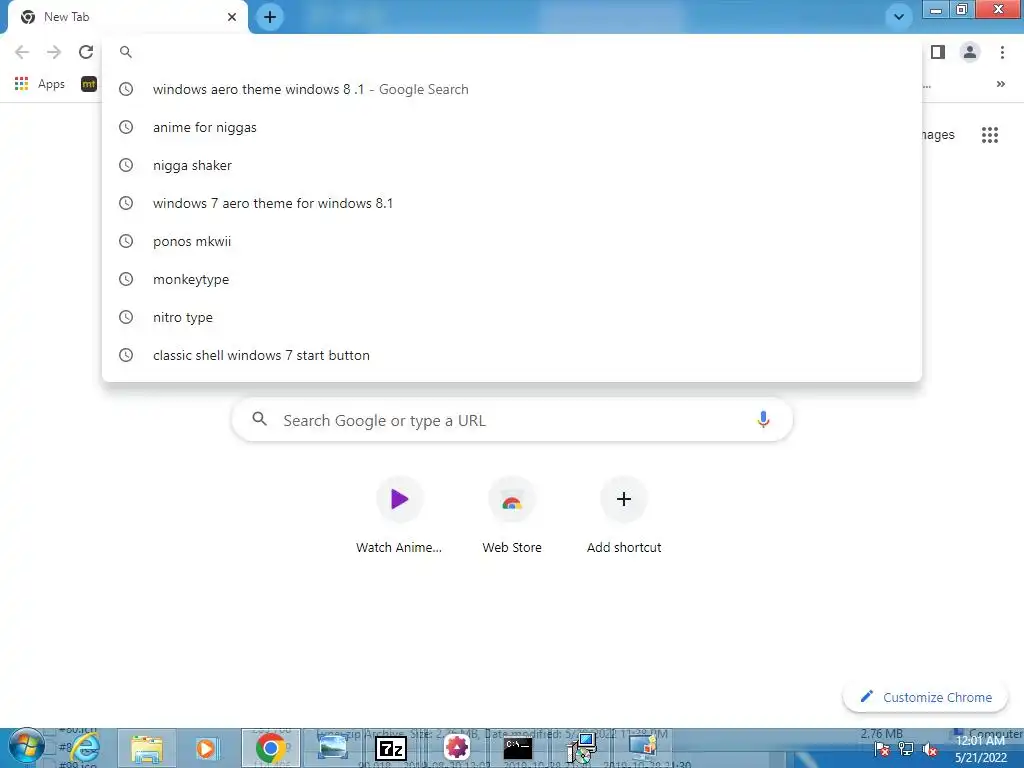This screenshot has width=1024, height=768.
Task: Open the landscape picture app on taskbar
Action: click(x=332, y=748)
